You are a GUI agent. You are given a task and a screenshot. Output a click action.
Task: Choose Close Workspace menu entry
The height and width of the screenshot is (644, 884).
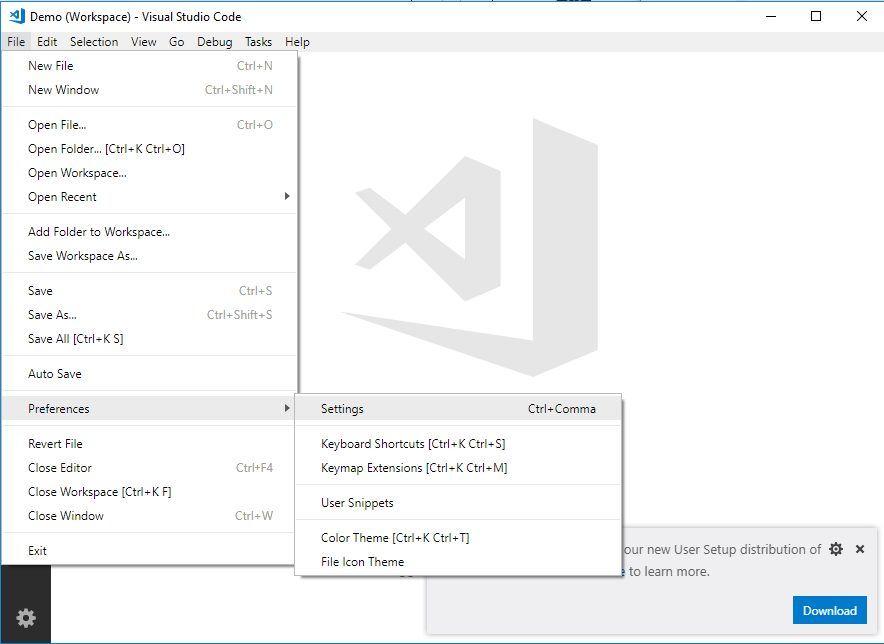point(150,492)
